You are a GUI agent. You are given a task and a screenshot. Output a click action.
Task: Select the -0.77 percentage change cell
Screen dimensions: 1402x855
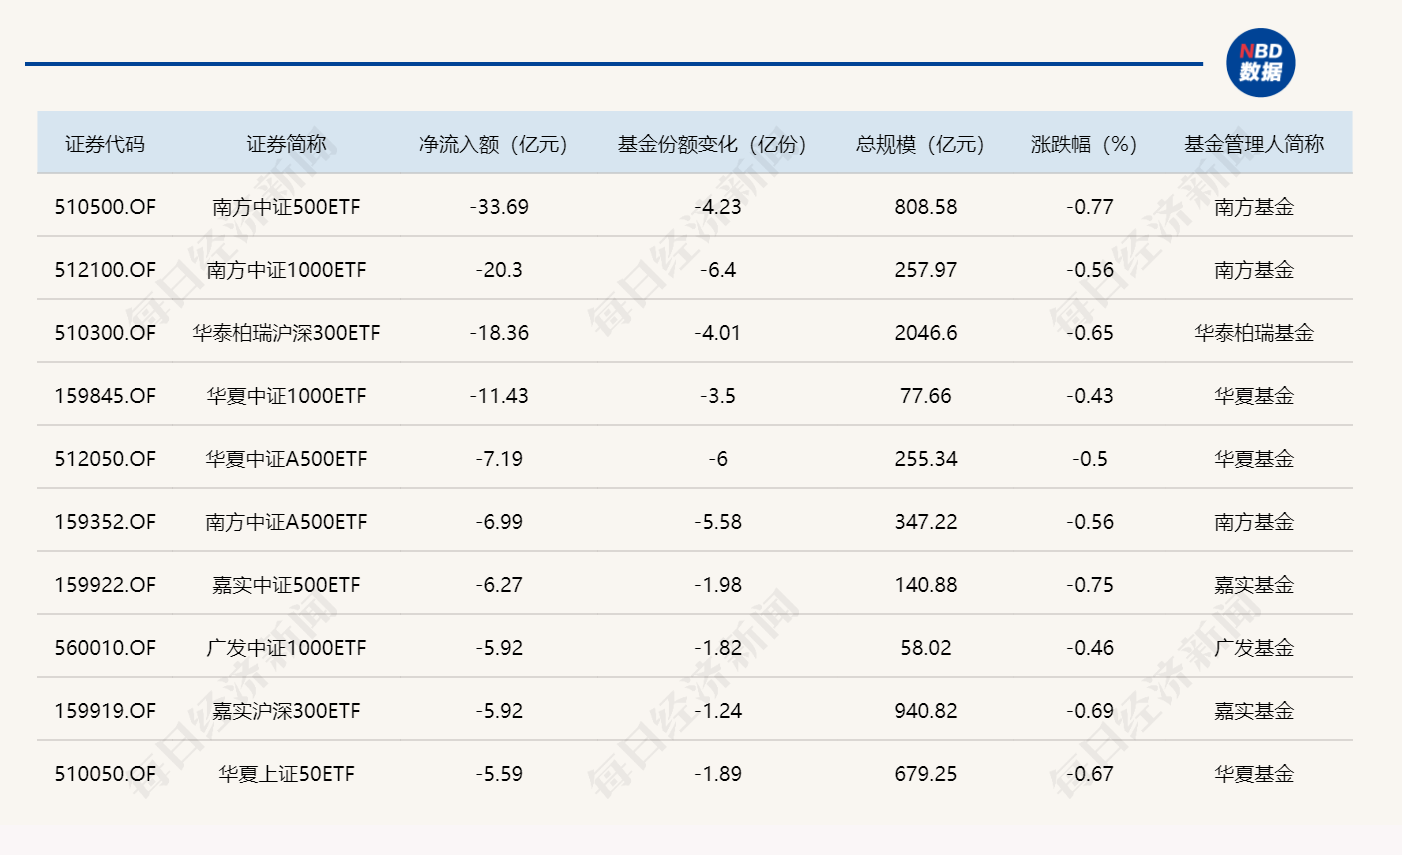pyautogui.click(x=1090, y=207)
